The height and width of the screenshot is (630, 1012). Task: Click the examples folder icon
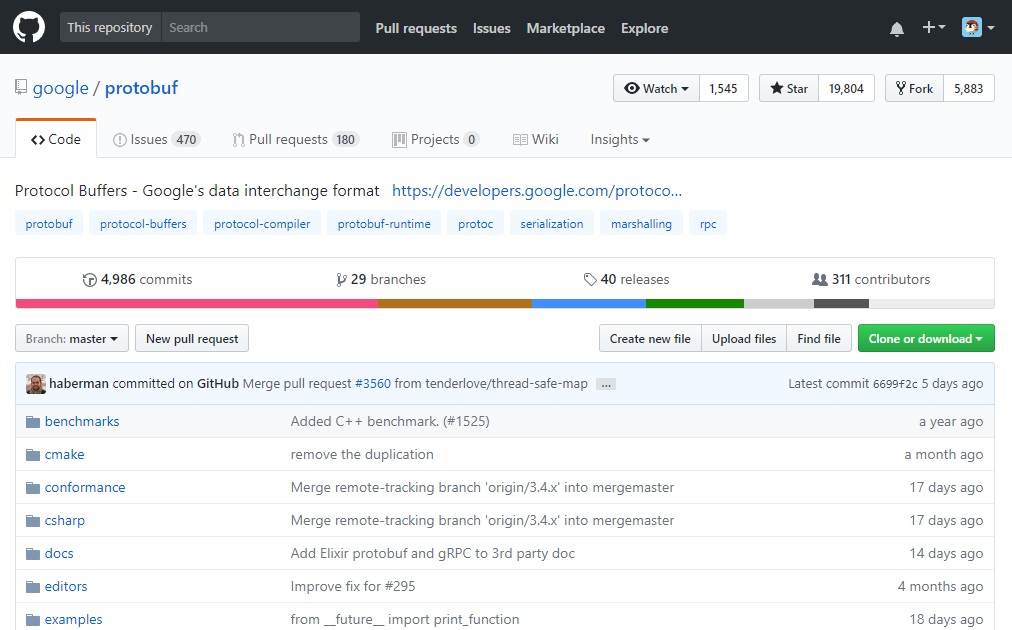[33, 620]
